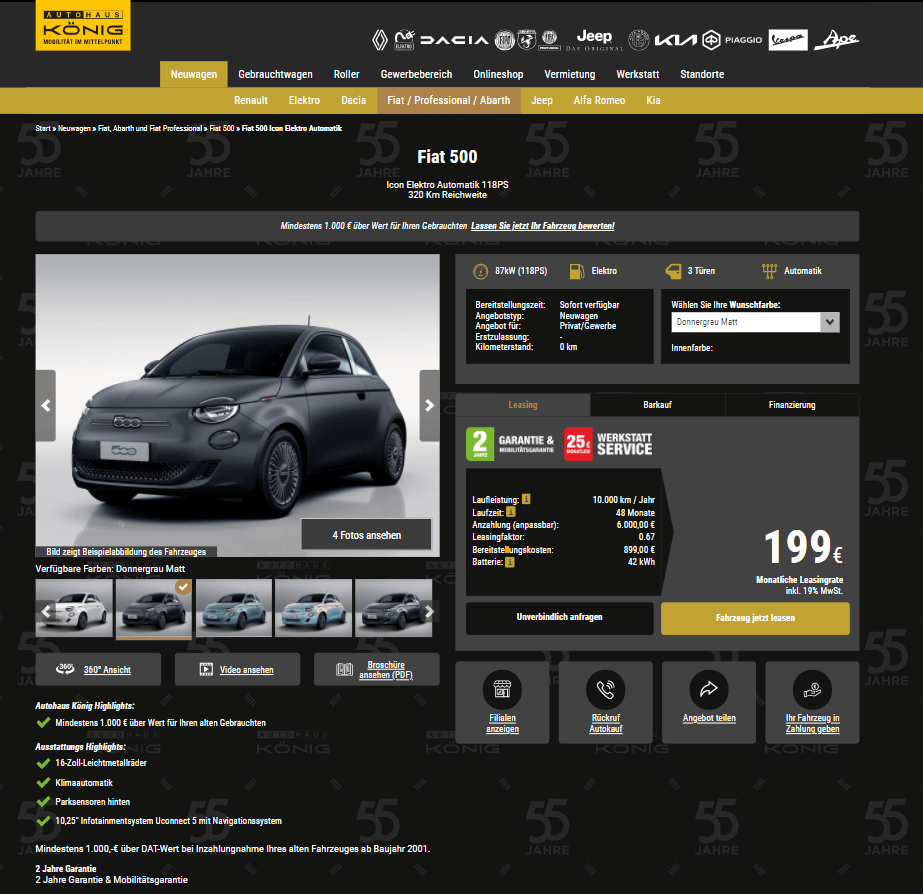Advance to next main car photo
The height and width of the screenshot is (894, 923).
[429, 406]
